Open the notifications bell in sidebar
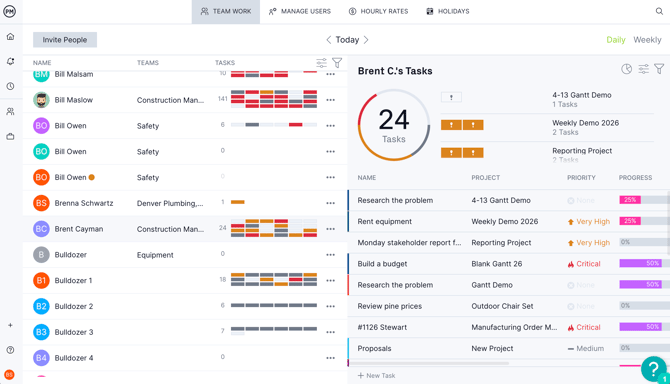Image resolution: width=670 pixels, height=384 pixels. (10, 62)
